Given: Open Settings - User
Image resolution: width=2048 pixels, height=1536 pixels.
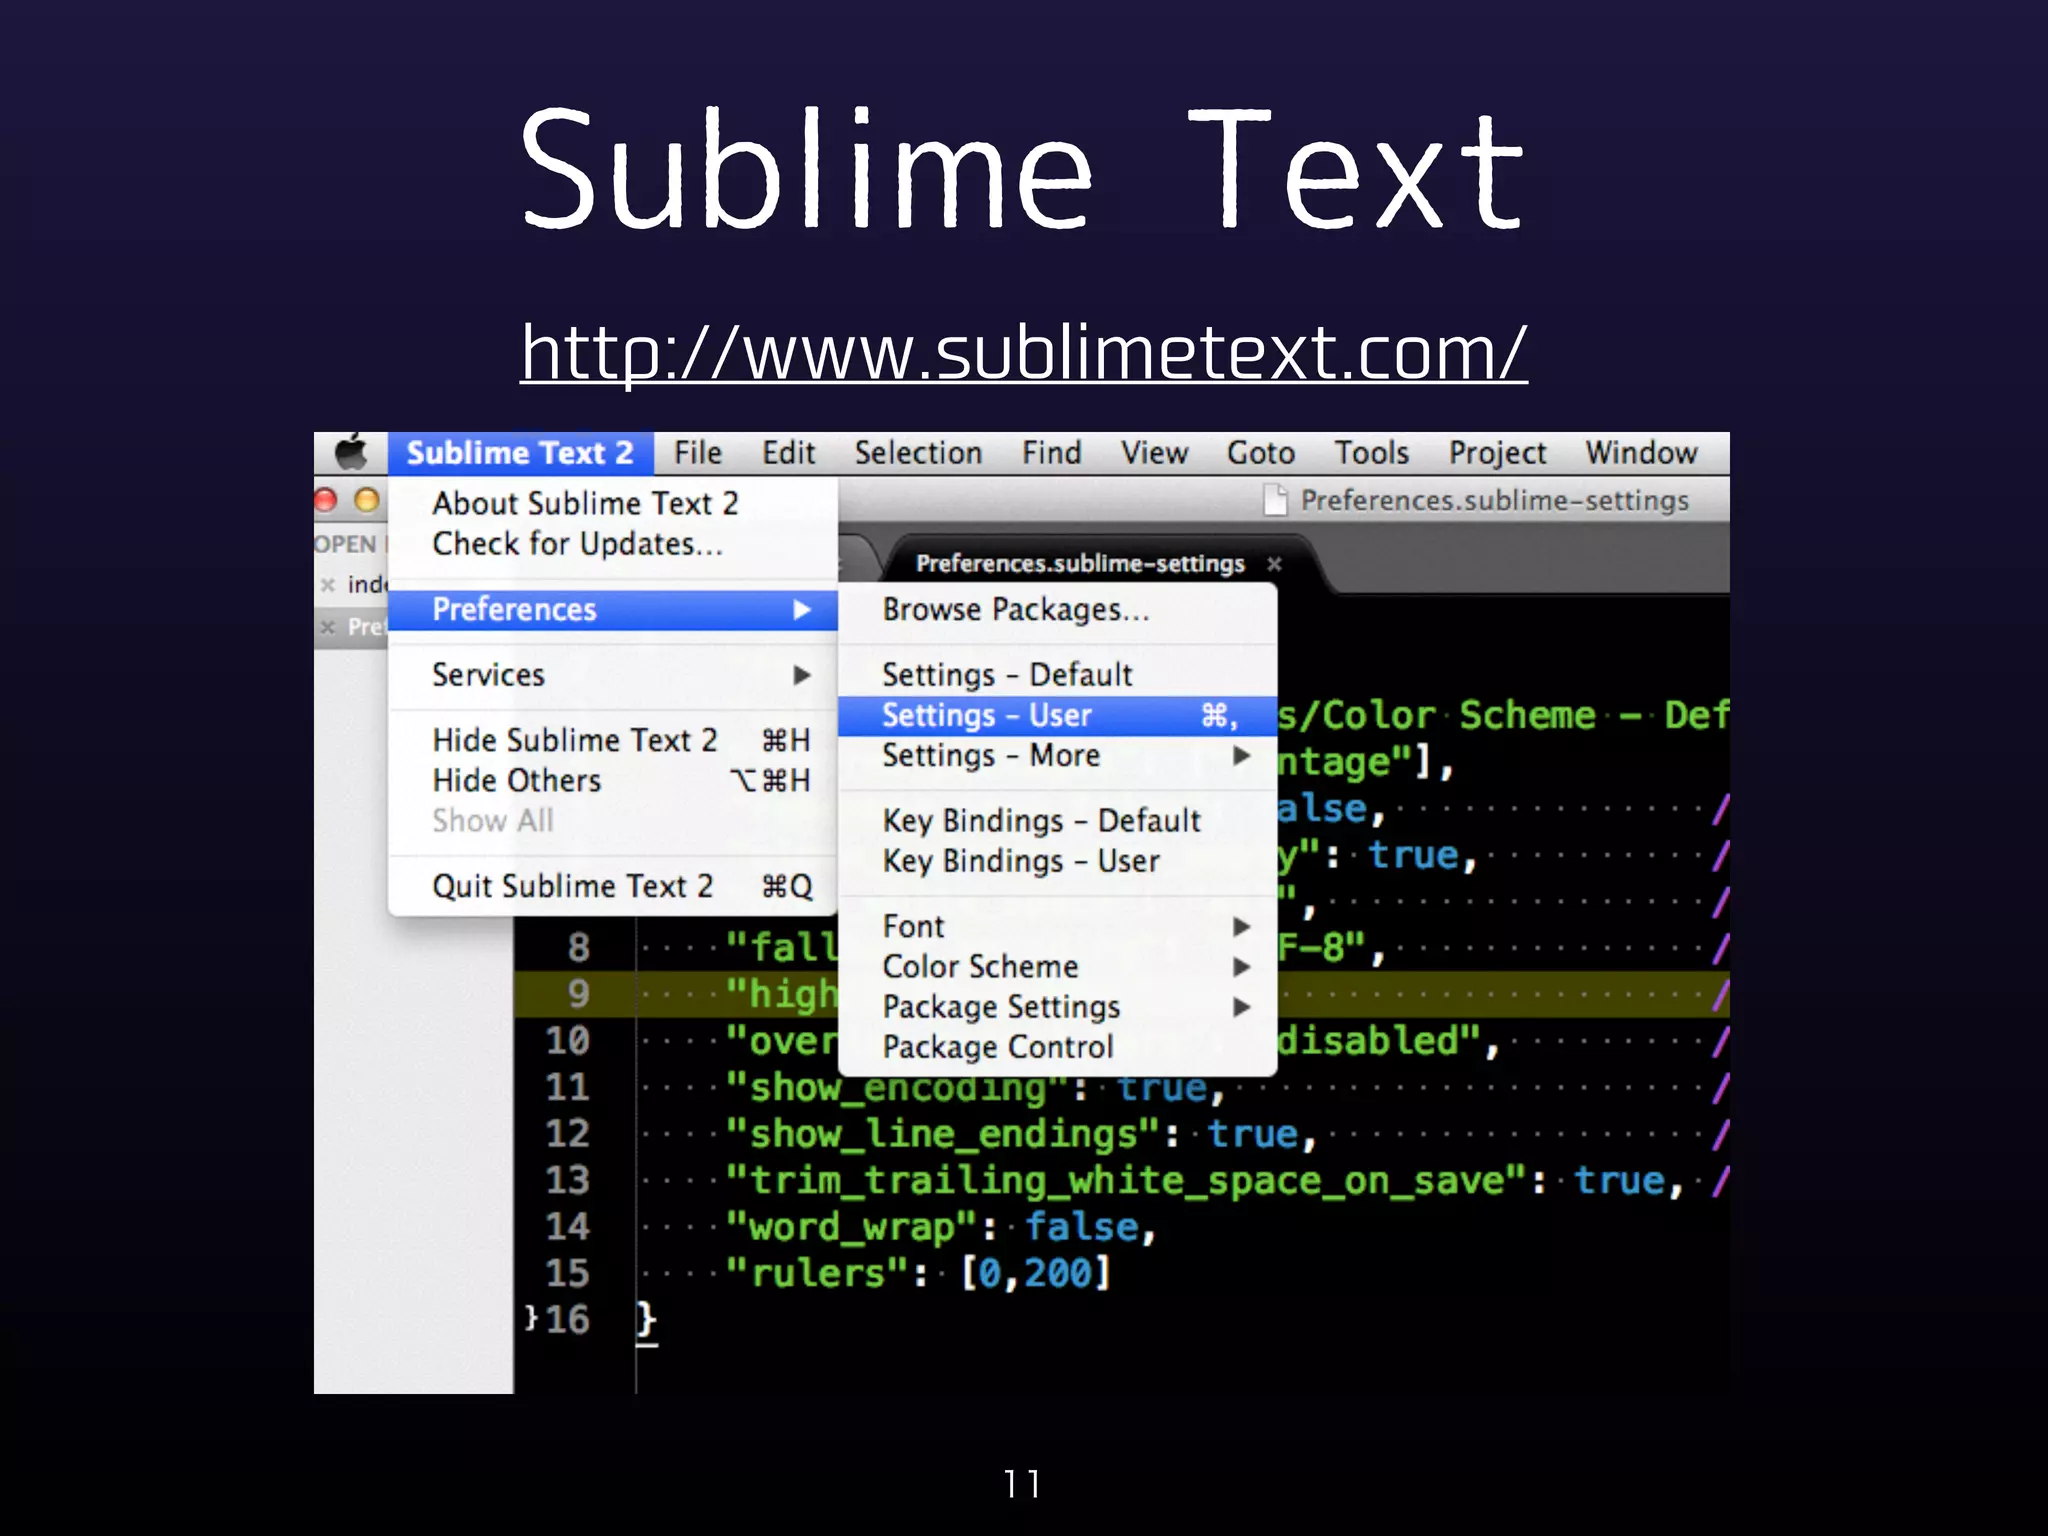Looking at the screenshot, I should [1058, 716].
